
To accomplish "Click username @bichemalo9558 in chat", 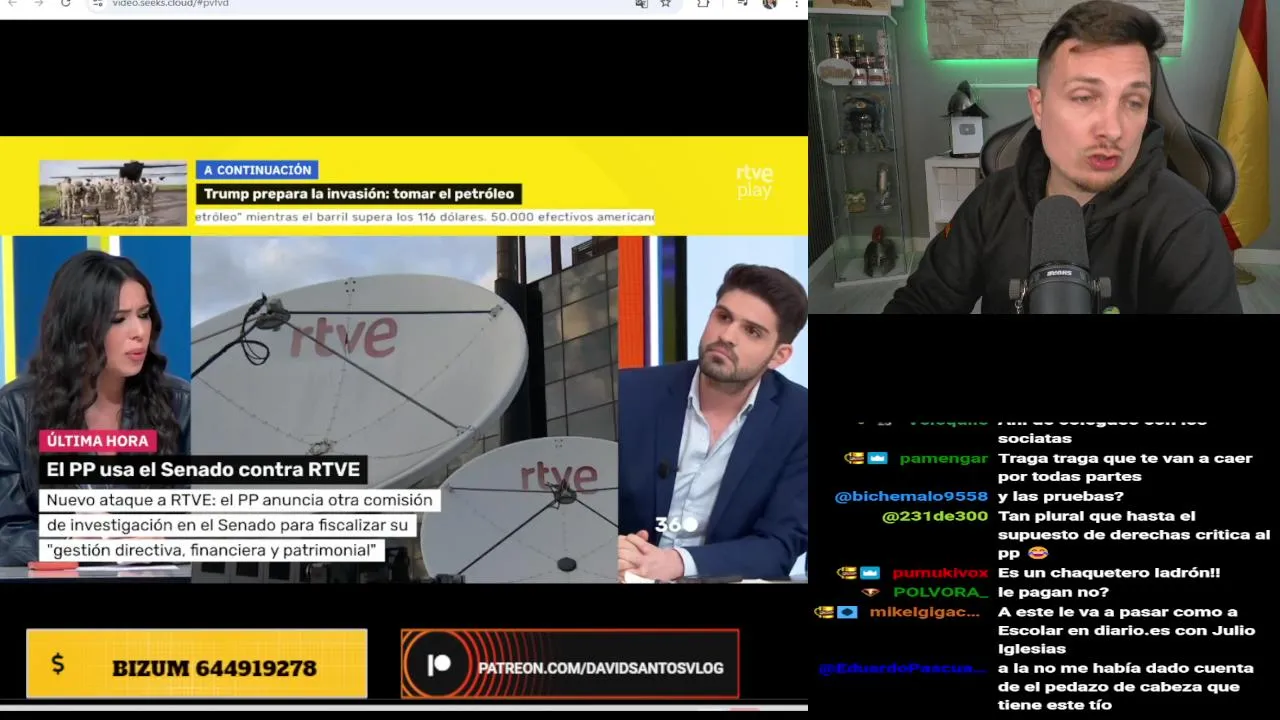I will tap(911, 496).
